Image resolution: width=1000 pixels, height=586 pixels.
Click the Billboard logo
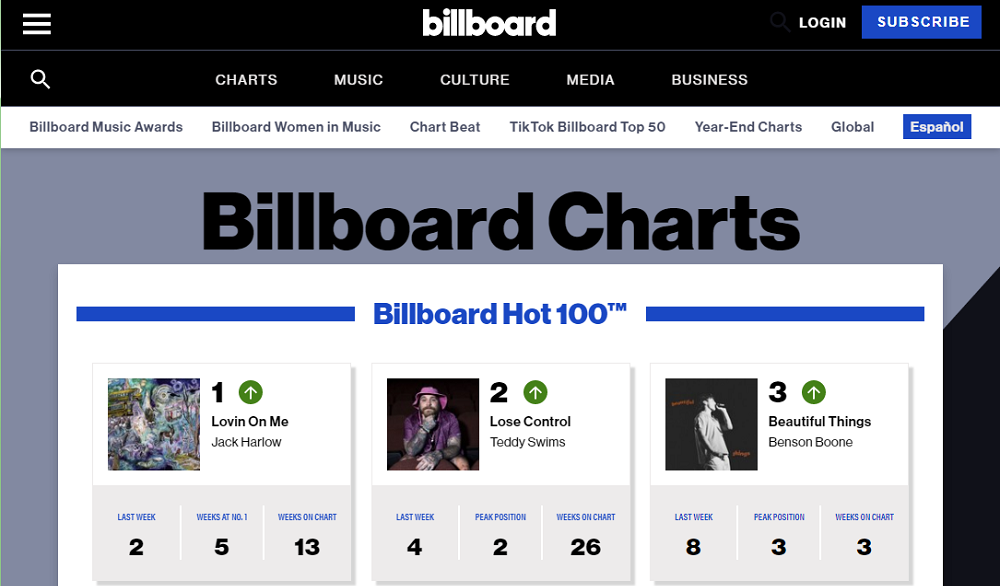(489, 23)
